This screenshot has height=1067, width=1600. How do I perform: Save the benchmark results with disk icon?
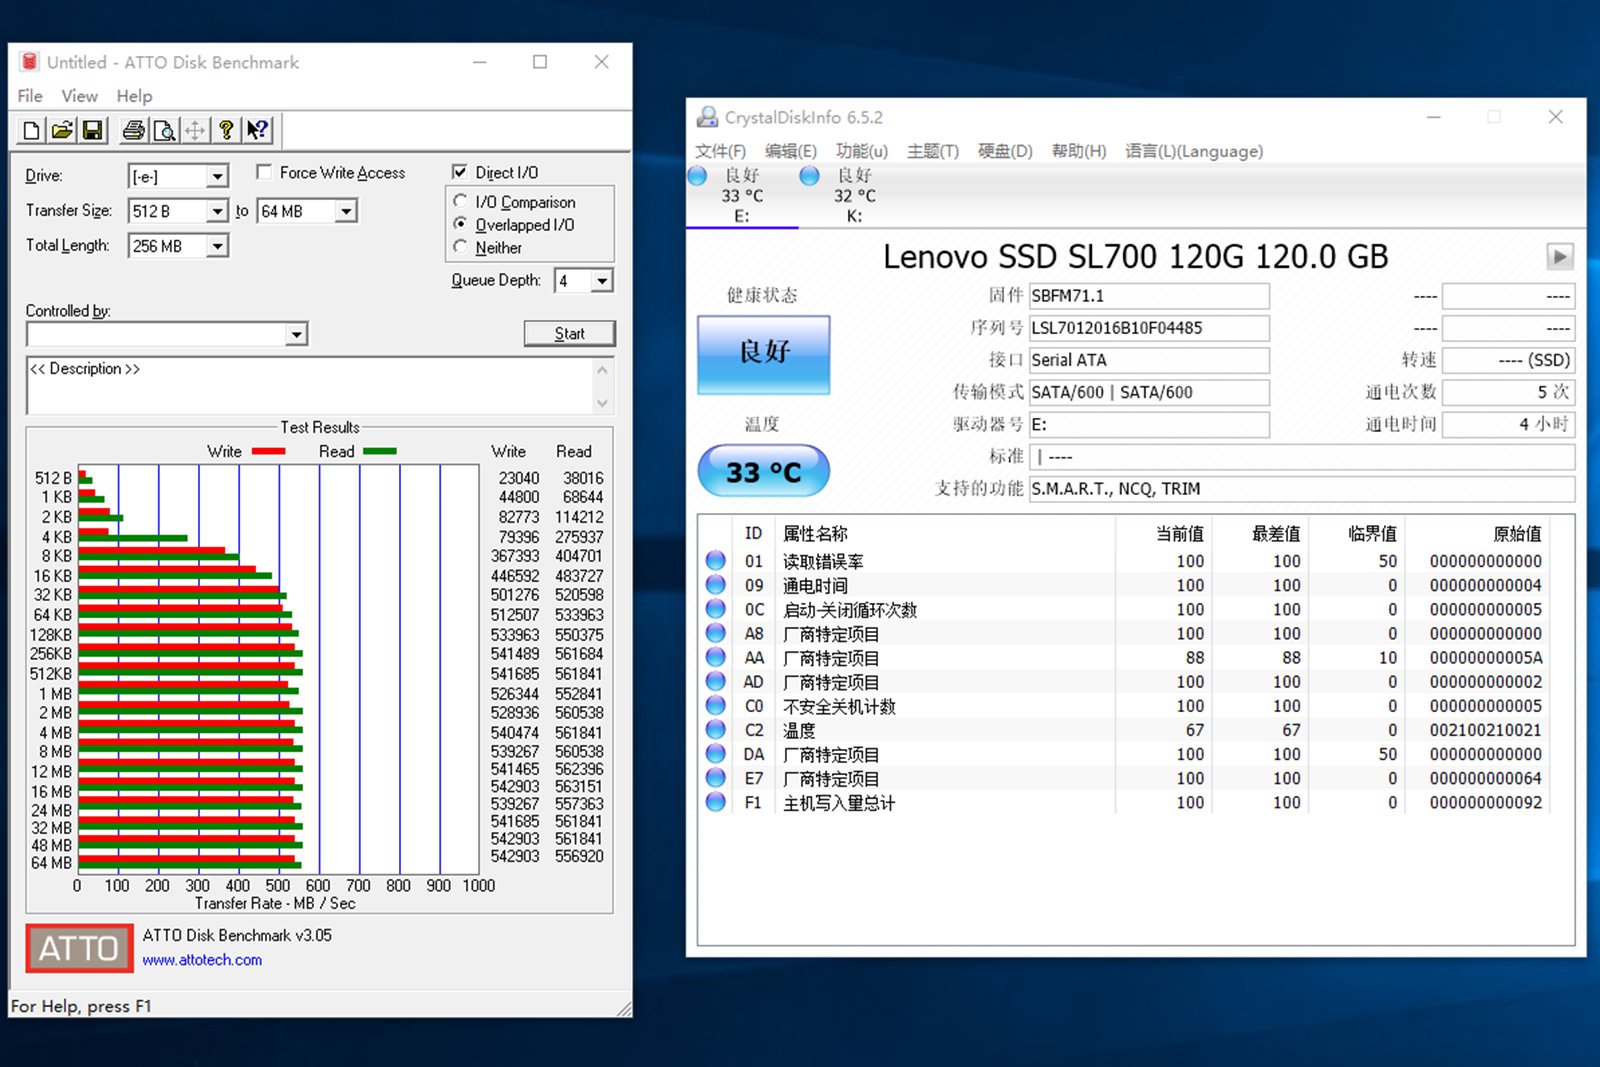click(93, 130)
